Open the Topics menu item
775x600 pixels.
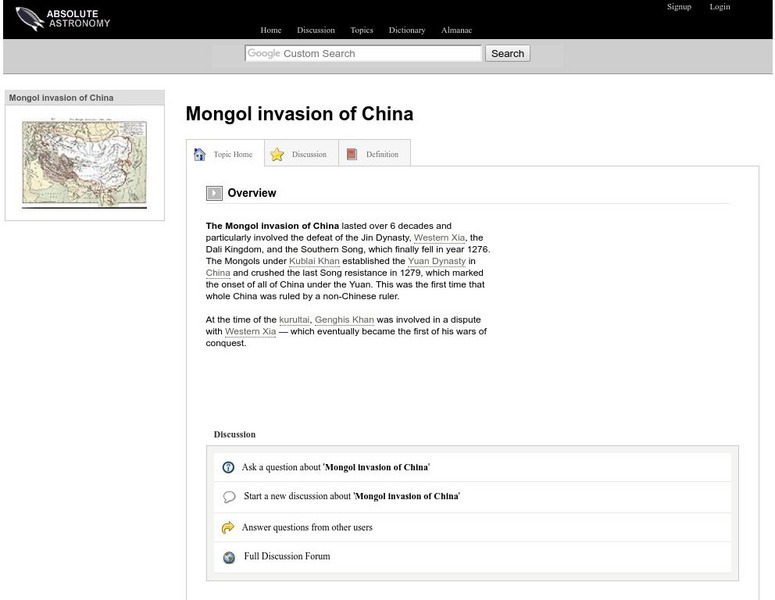[x=361, y=30]
